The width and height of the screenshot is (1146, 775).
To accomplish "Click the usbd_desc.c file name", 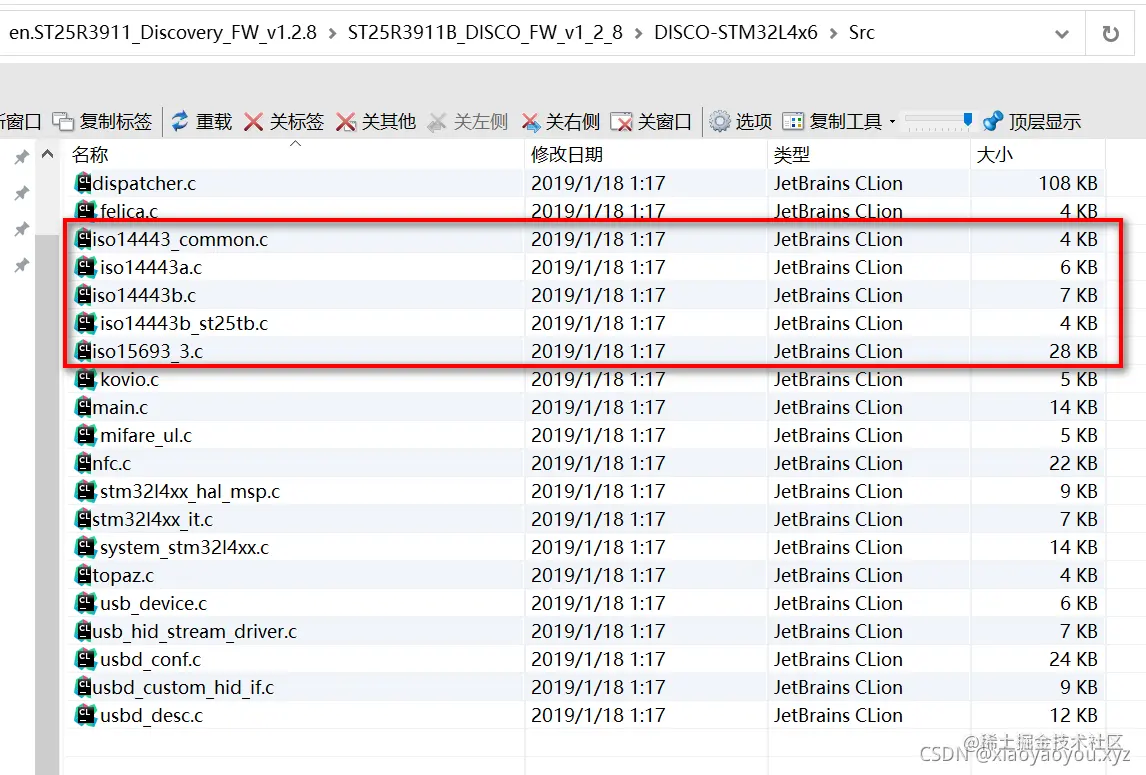I will click(151, 715).
